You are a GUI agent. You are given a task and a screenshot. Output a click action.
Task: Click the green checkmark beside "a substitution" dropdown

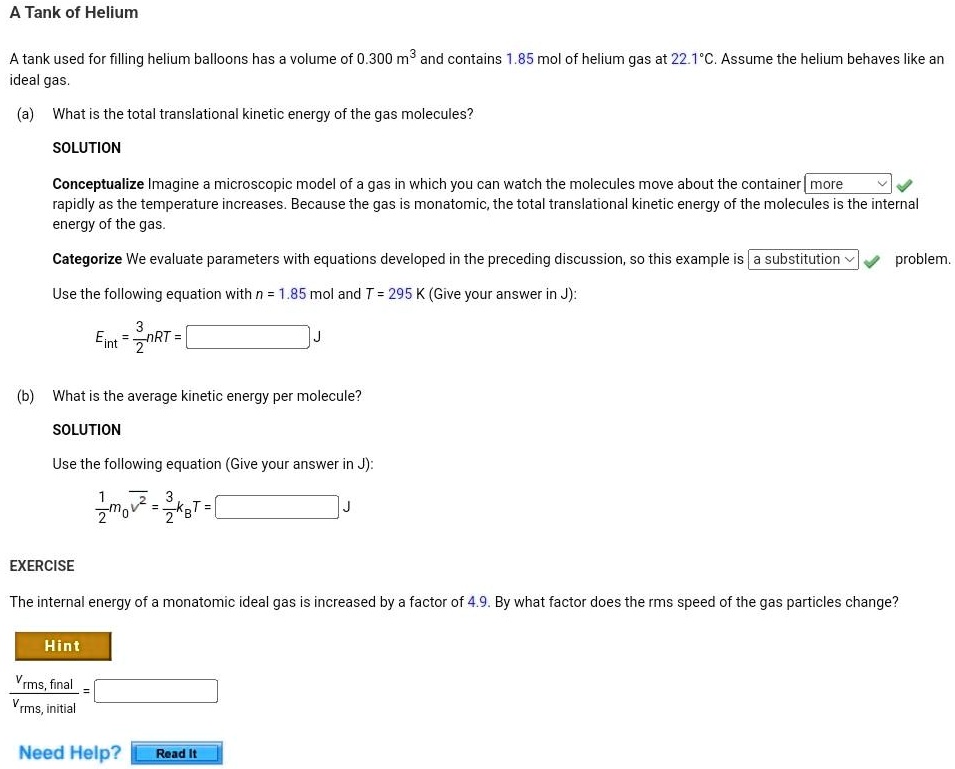pyautogui.click(x=871, y=259)
